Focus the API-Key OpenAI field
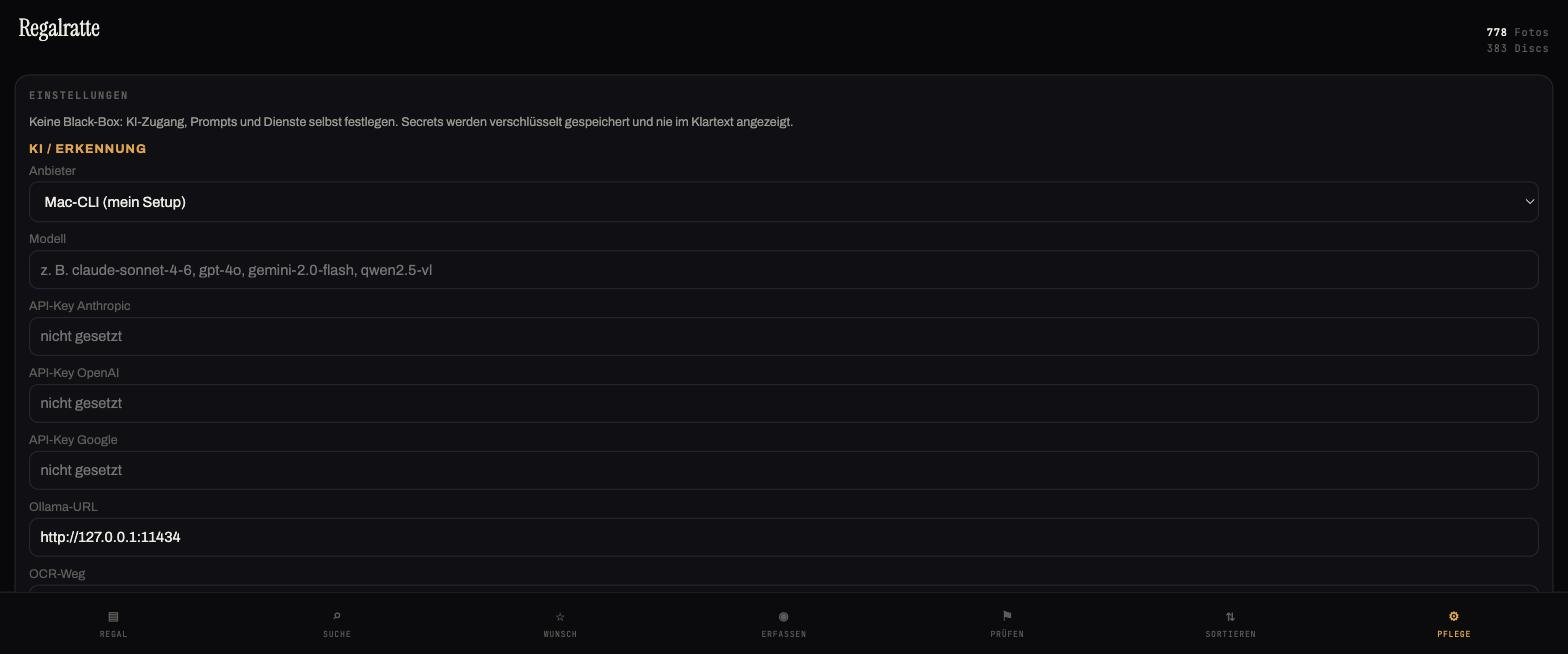This screenshot has width=1568, height=654. [x=783, y=404]
